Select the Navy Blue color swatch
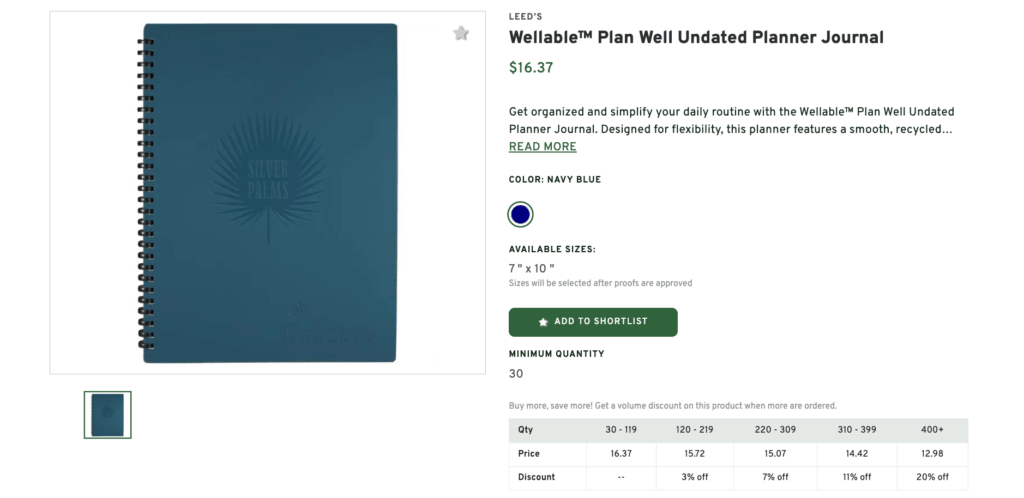1024x498 pixels. tap(520, 214)
